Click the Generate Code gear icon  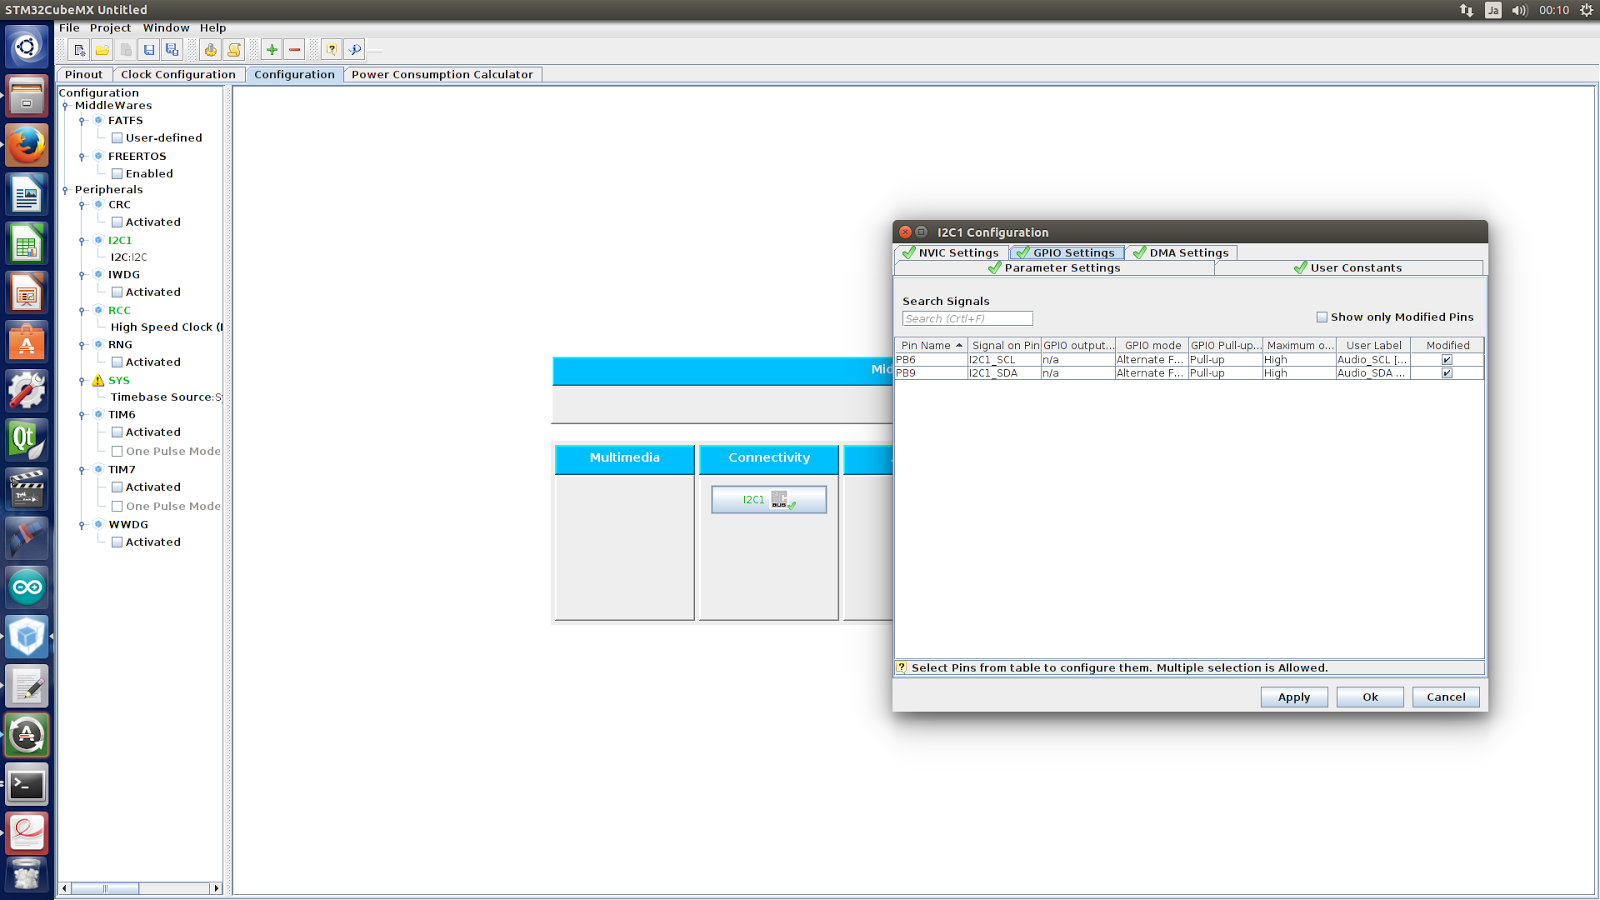pyautogui.click(x=210, y=50)
